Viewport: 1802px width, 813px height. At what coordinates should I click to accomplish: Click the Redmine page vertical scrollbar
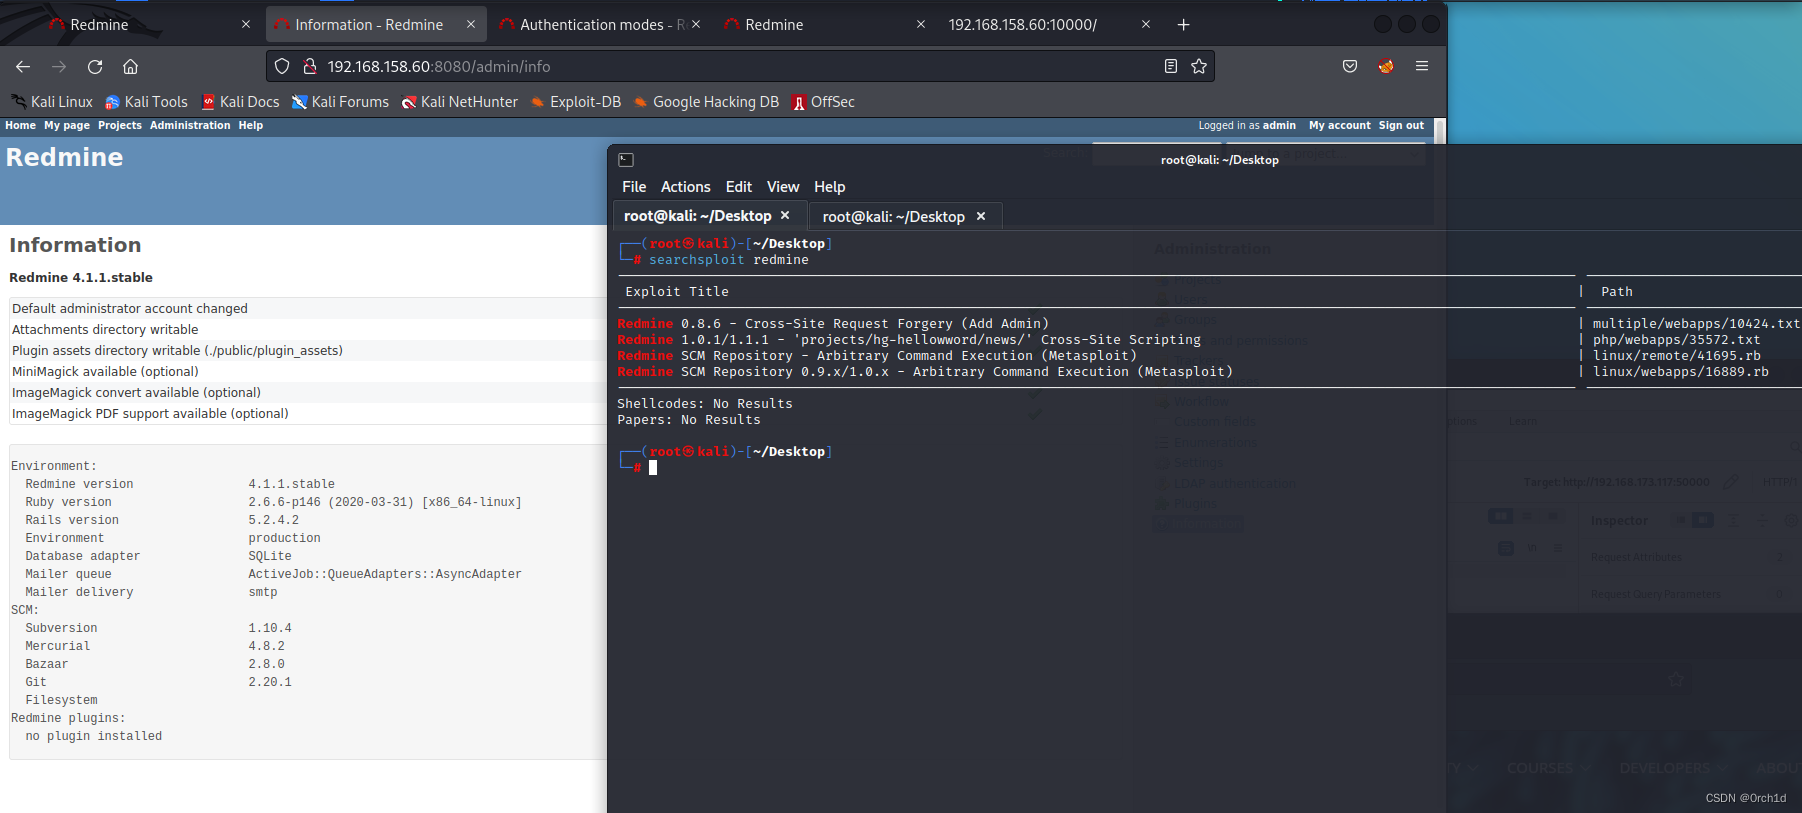(x=1440, y=130)
